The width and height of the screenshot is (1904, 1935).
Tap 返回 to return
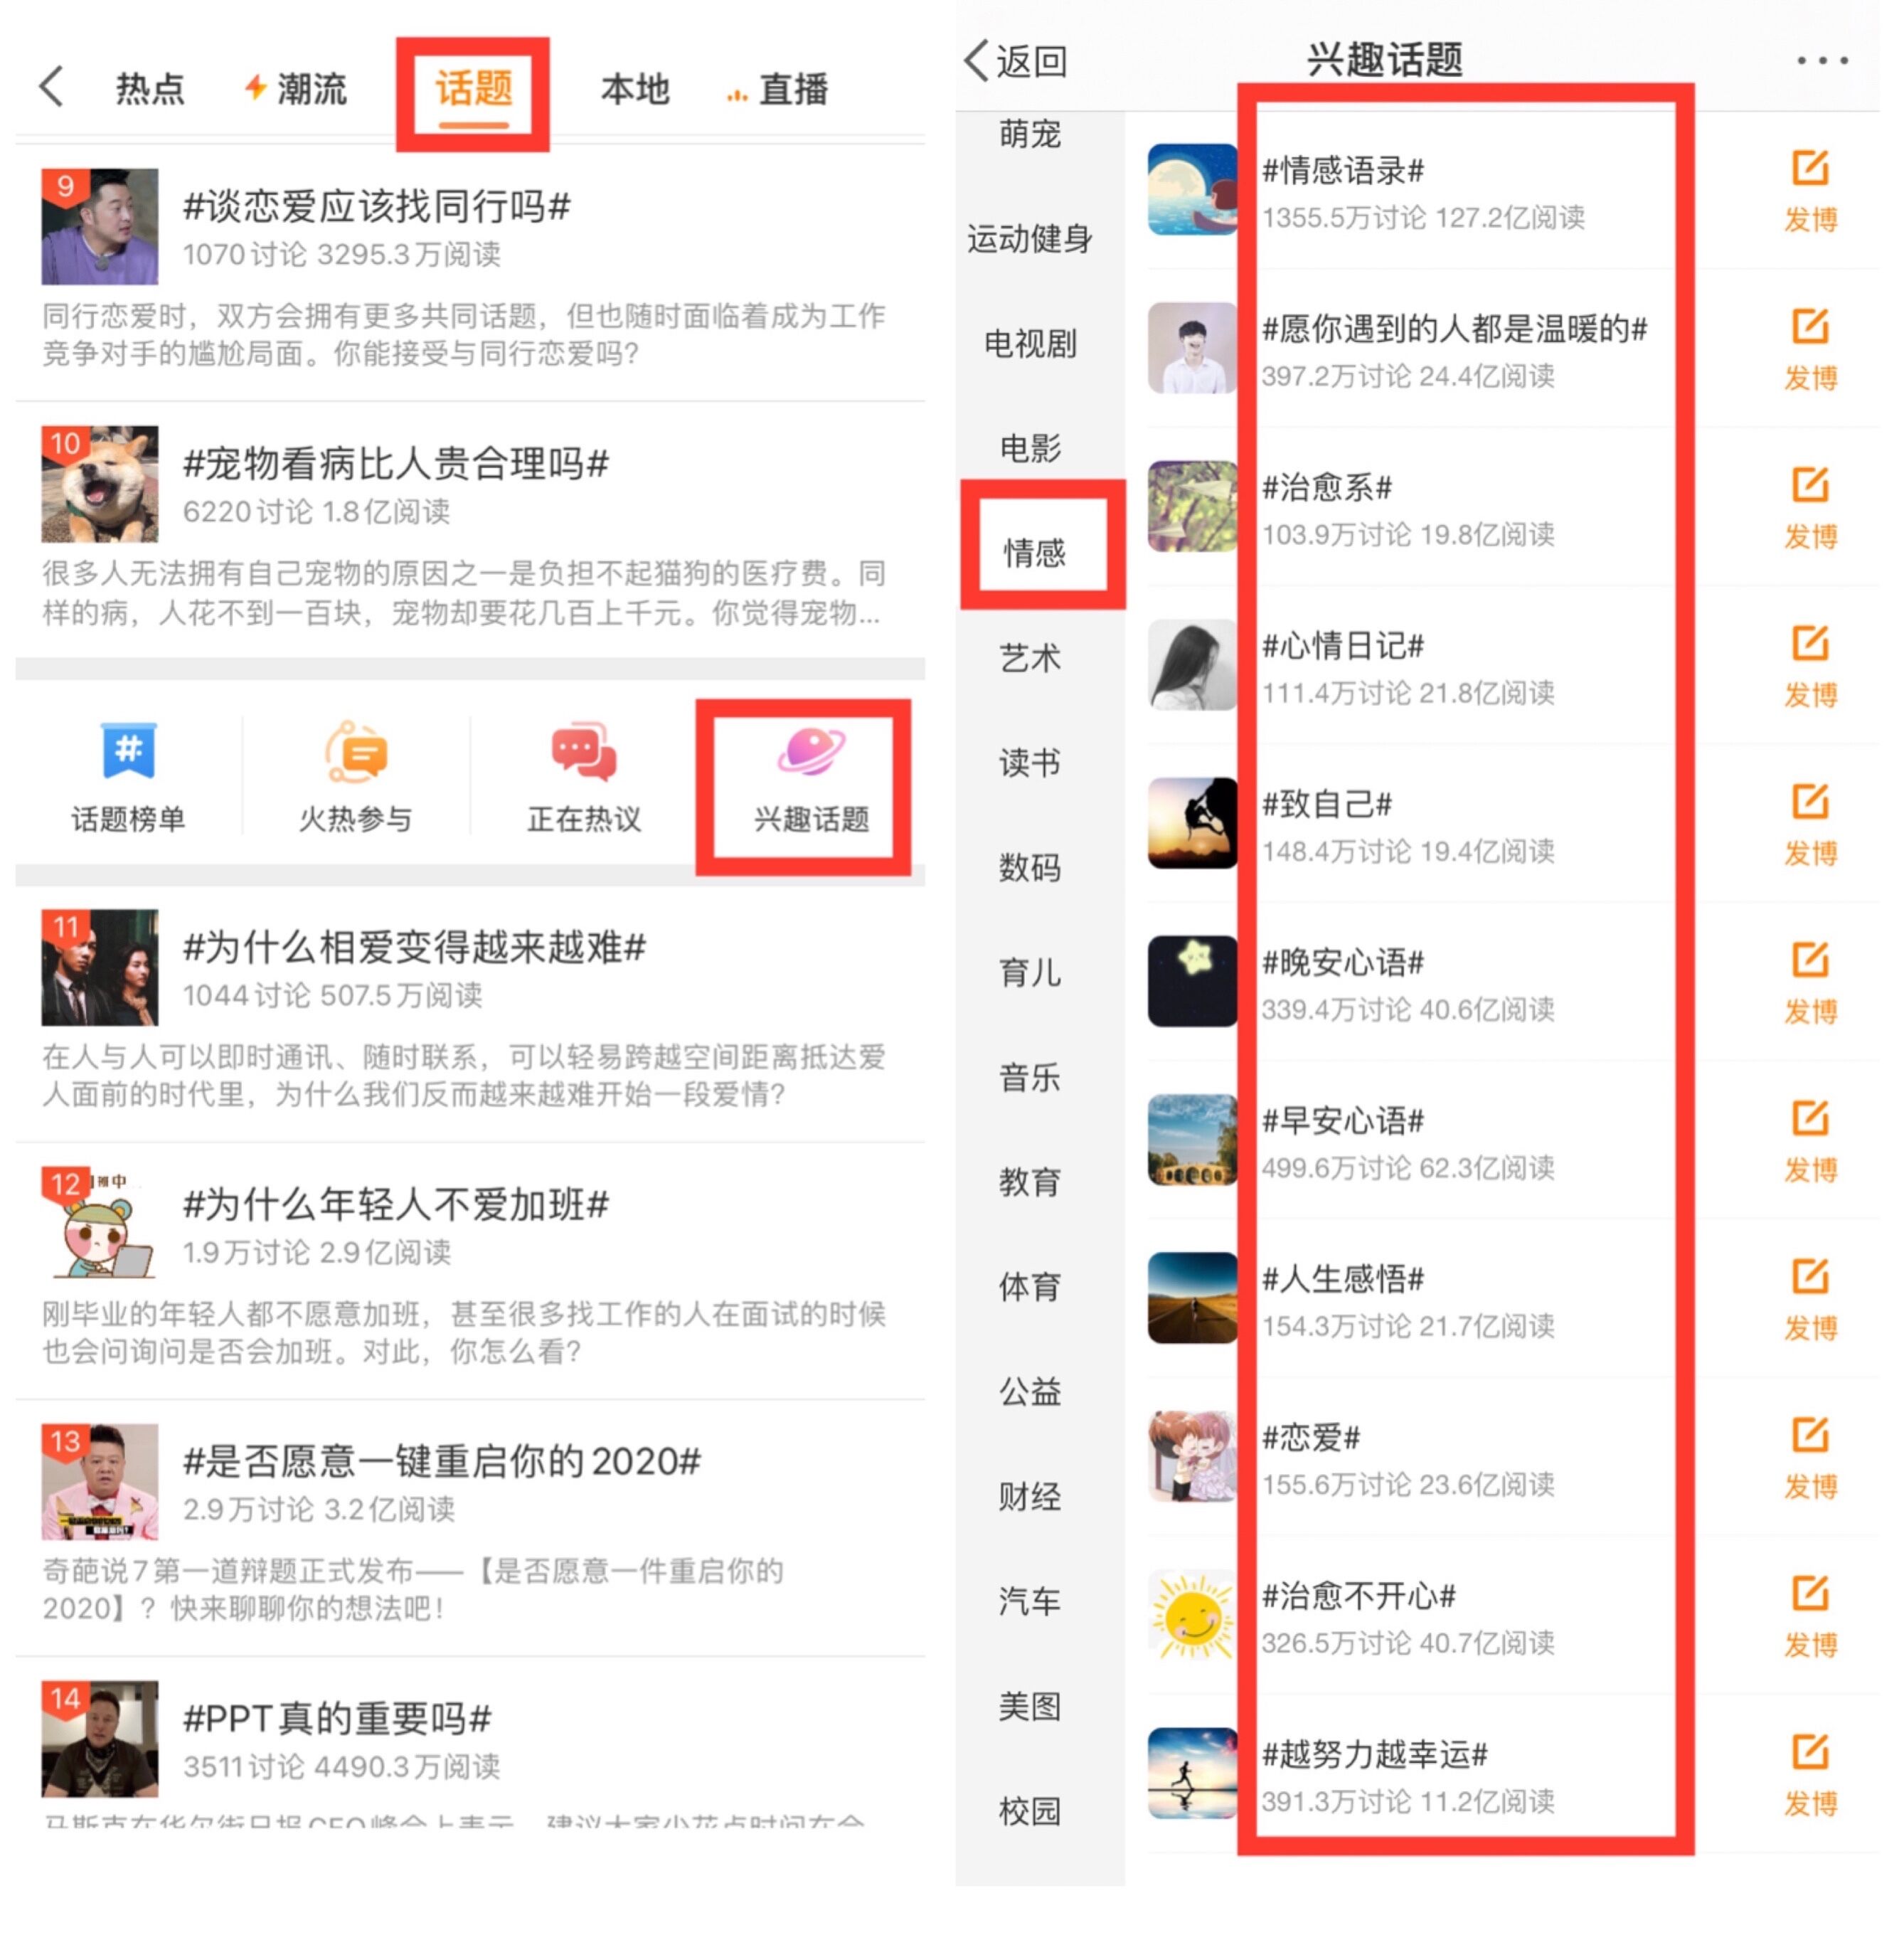pos(1015,61)
